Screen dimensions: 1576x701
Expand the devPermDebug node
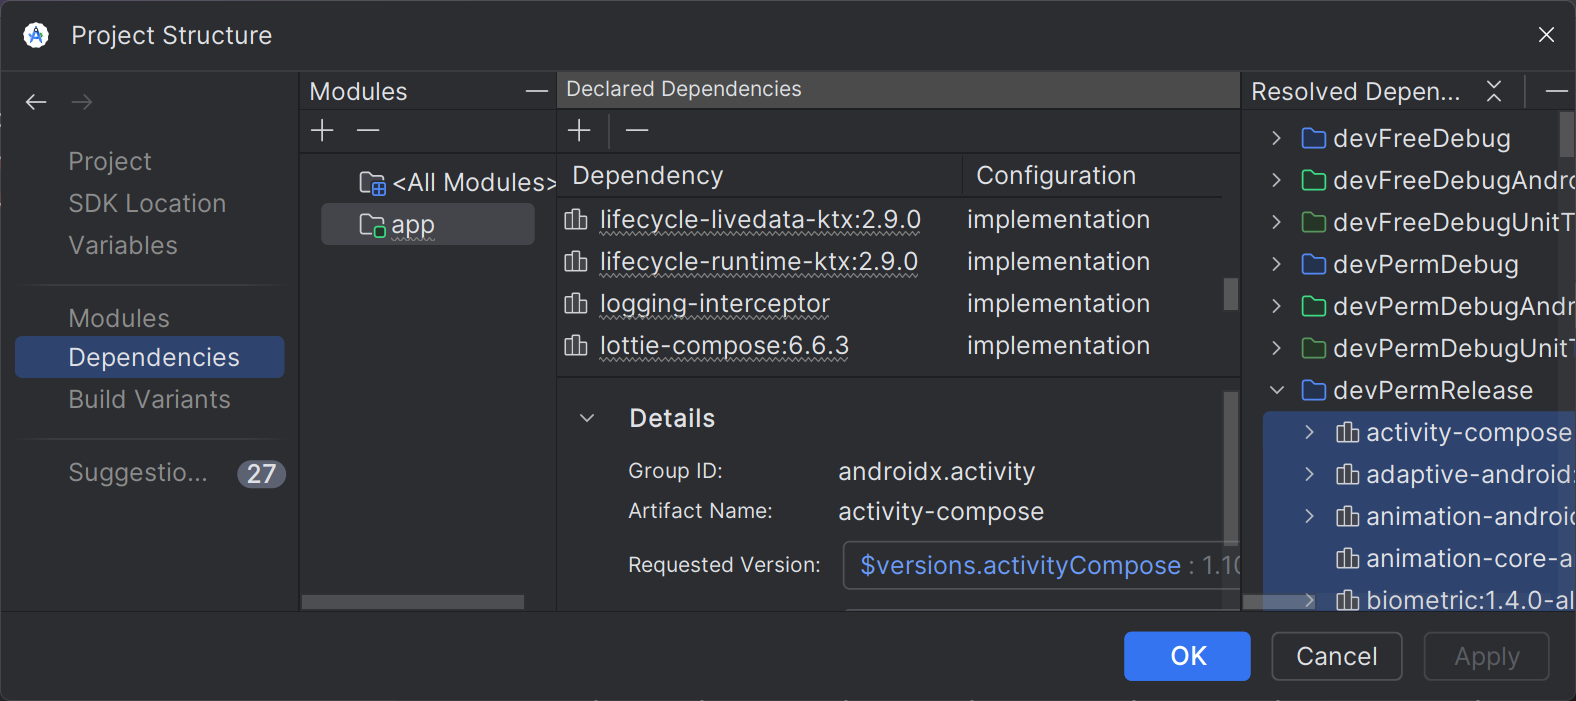[1276, 264]
